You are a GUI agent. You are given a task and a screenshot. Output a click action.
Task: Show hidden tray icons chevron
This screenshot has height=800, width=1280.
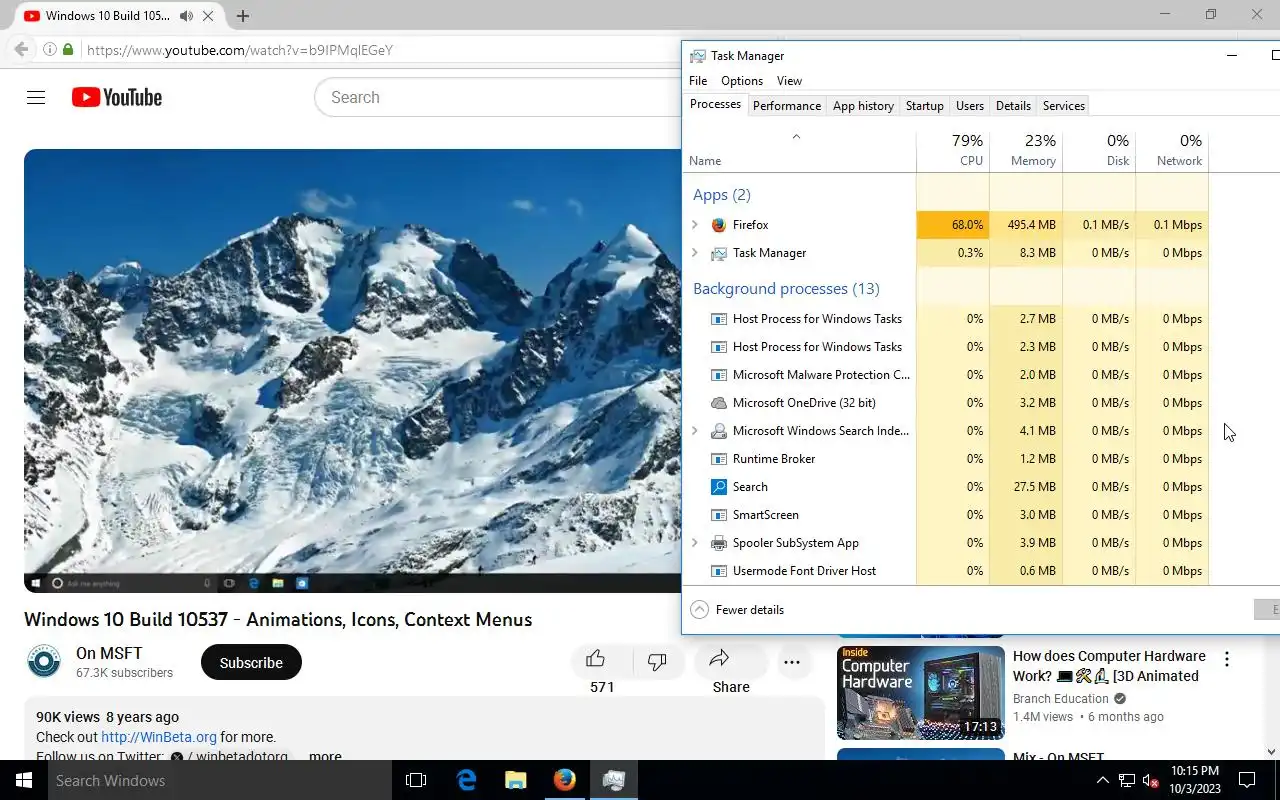tap(1103, 781)
